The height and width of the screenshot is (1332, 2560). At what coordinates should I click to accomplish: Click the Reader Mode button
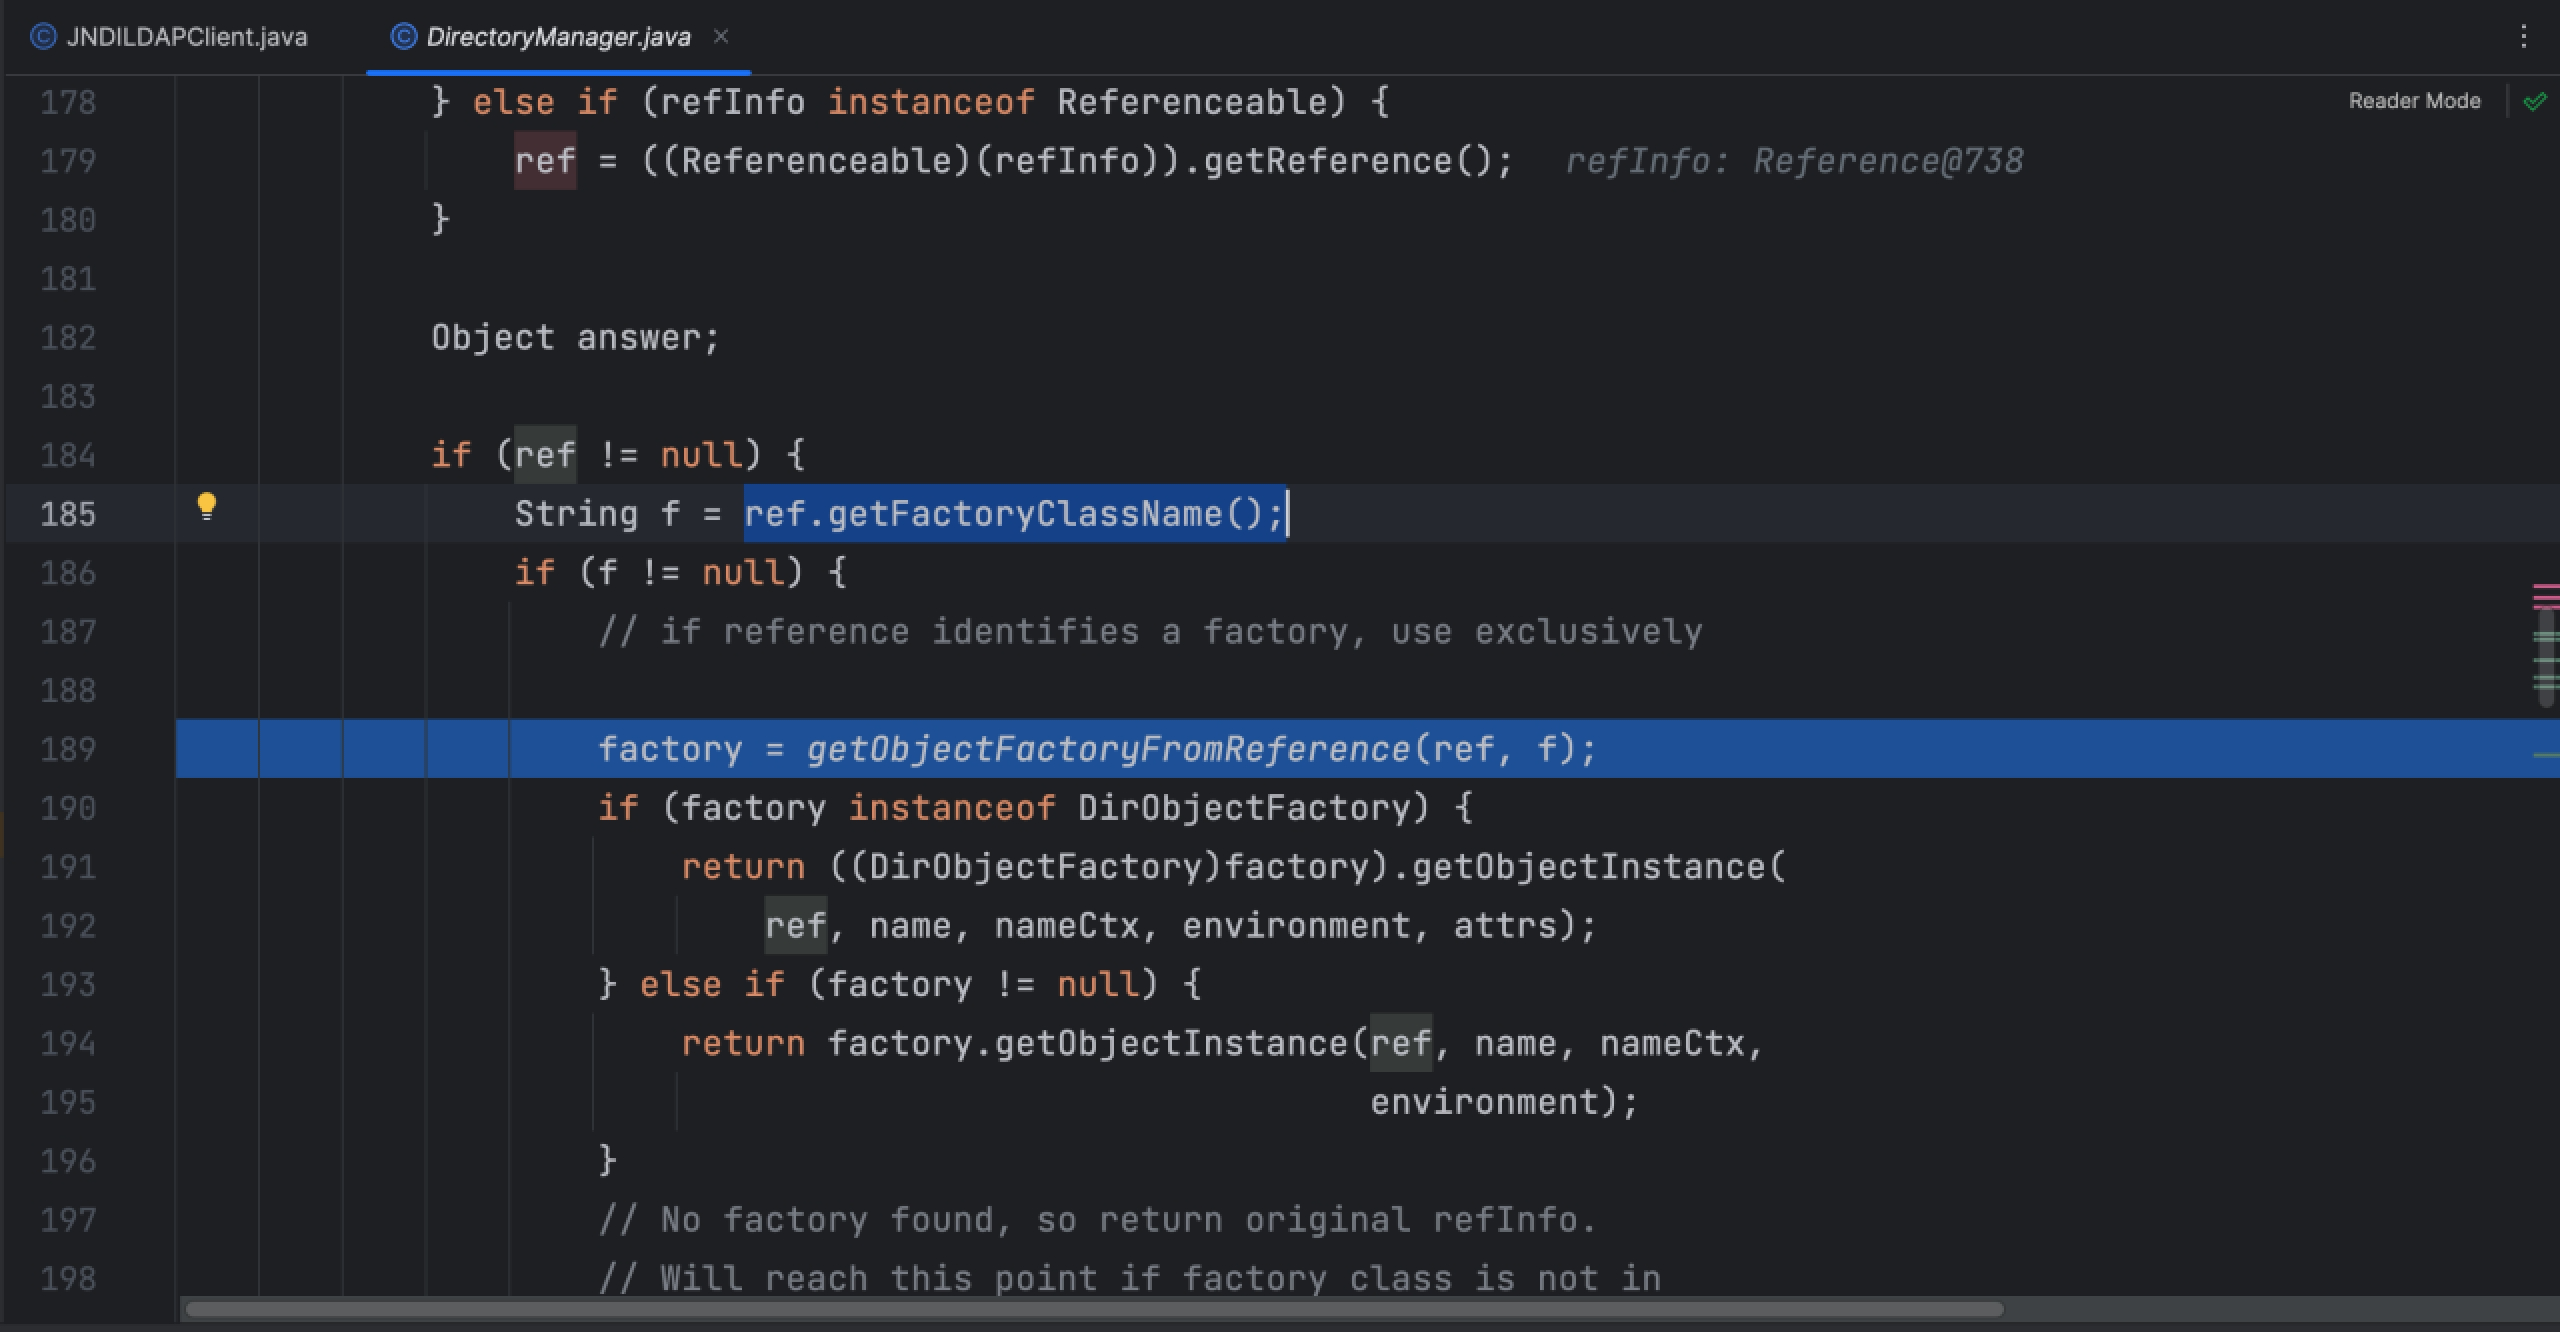(2414, 101)
